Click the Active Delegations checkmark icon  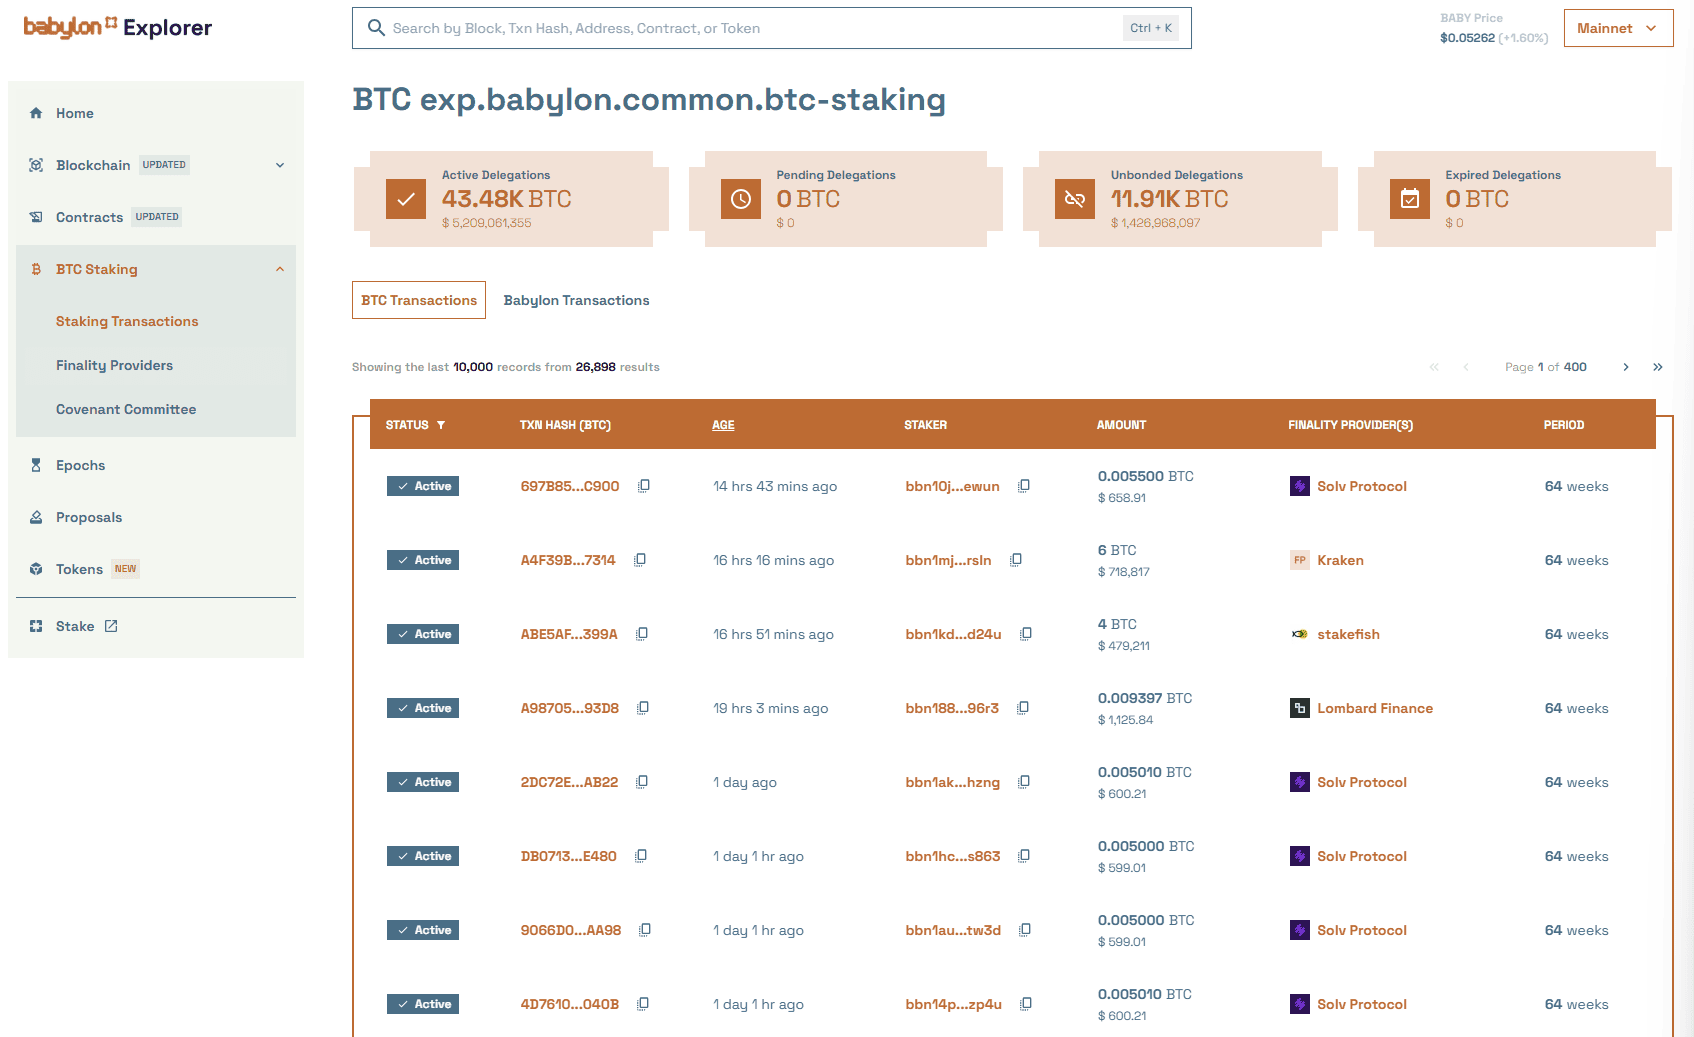(406, 199)
